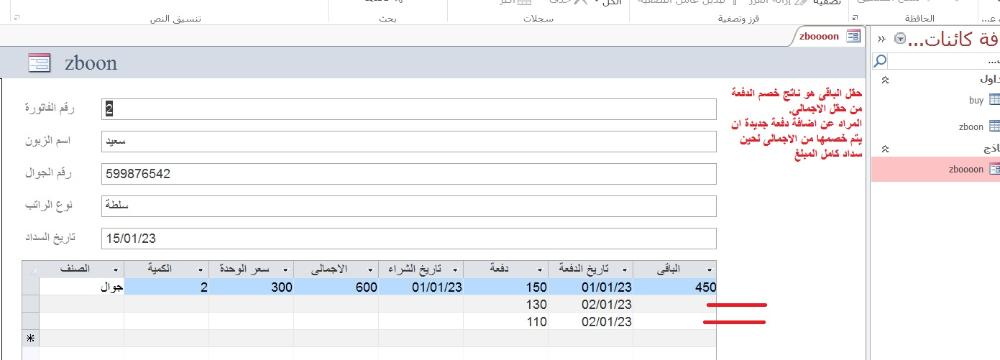The width and height of the screenshot is (1000, 360).
Task: Select the row containing جوال via row selector
Action: [x=30, y=287]
